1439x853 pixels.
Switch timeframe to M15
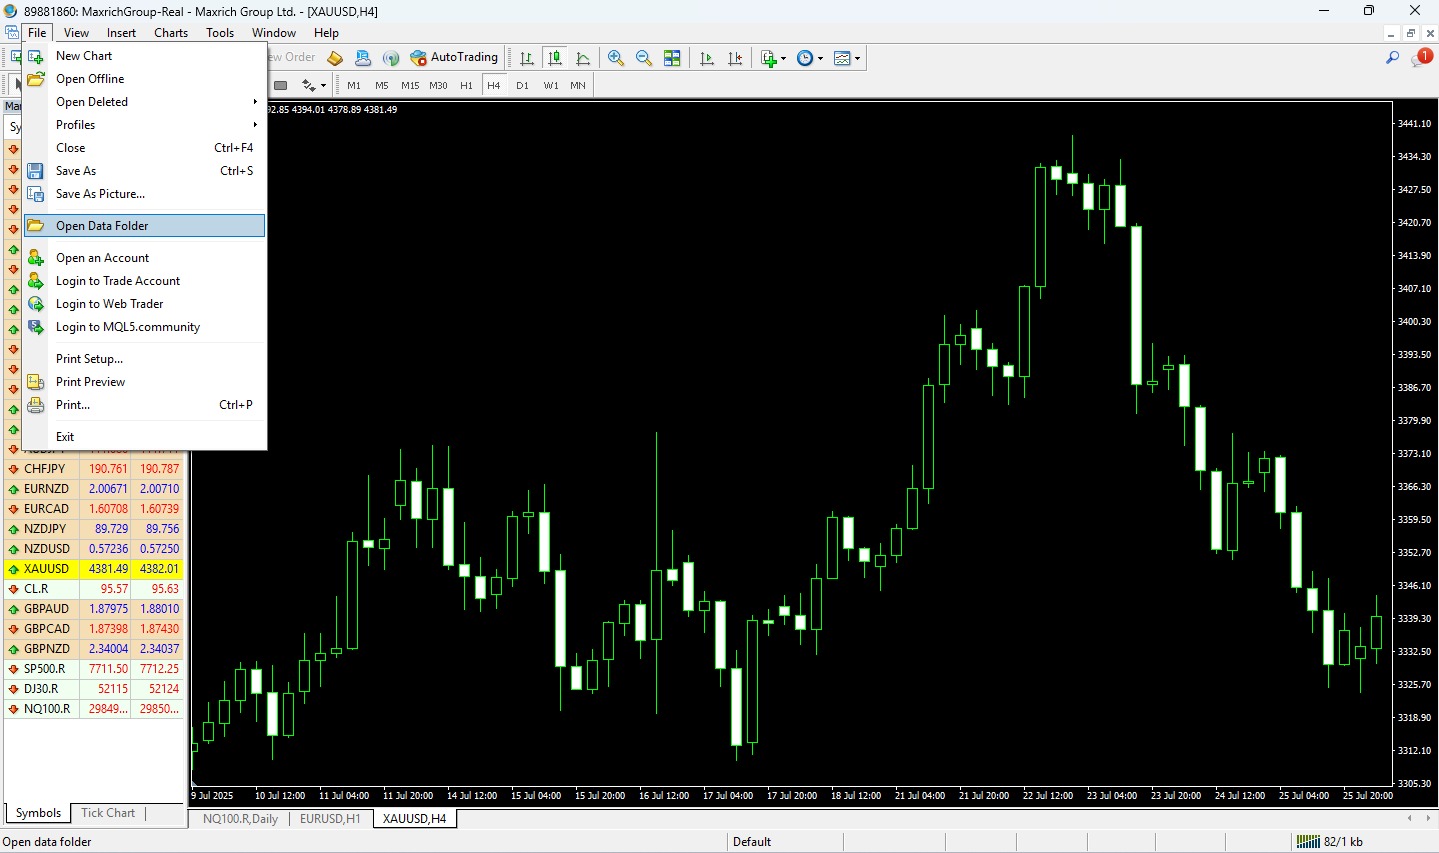[x=410, y=86]
